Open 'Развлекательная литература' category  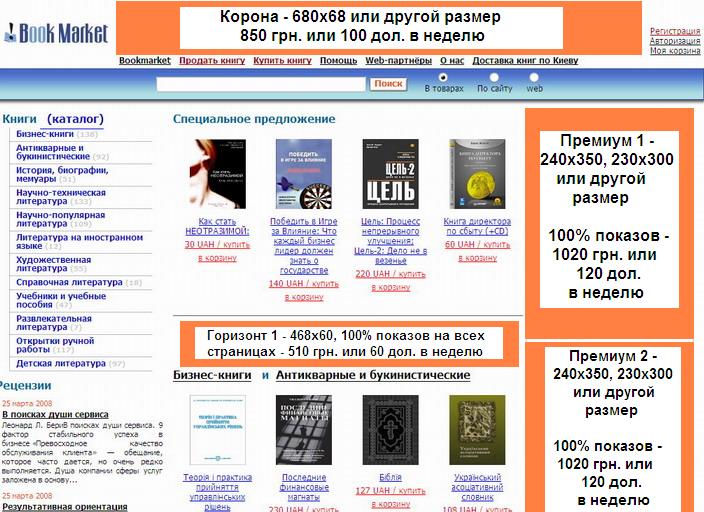(53, 322)
